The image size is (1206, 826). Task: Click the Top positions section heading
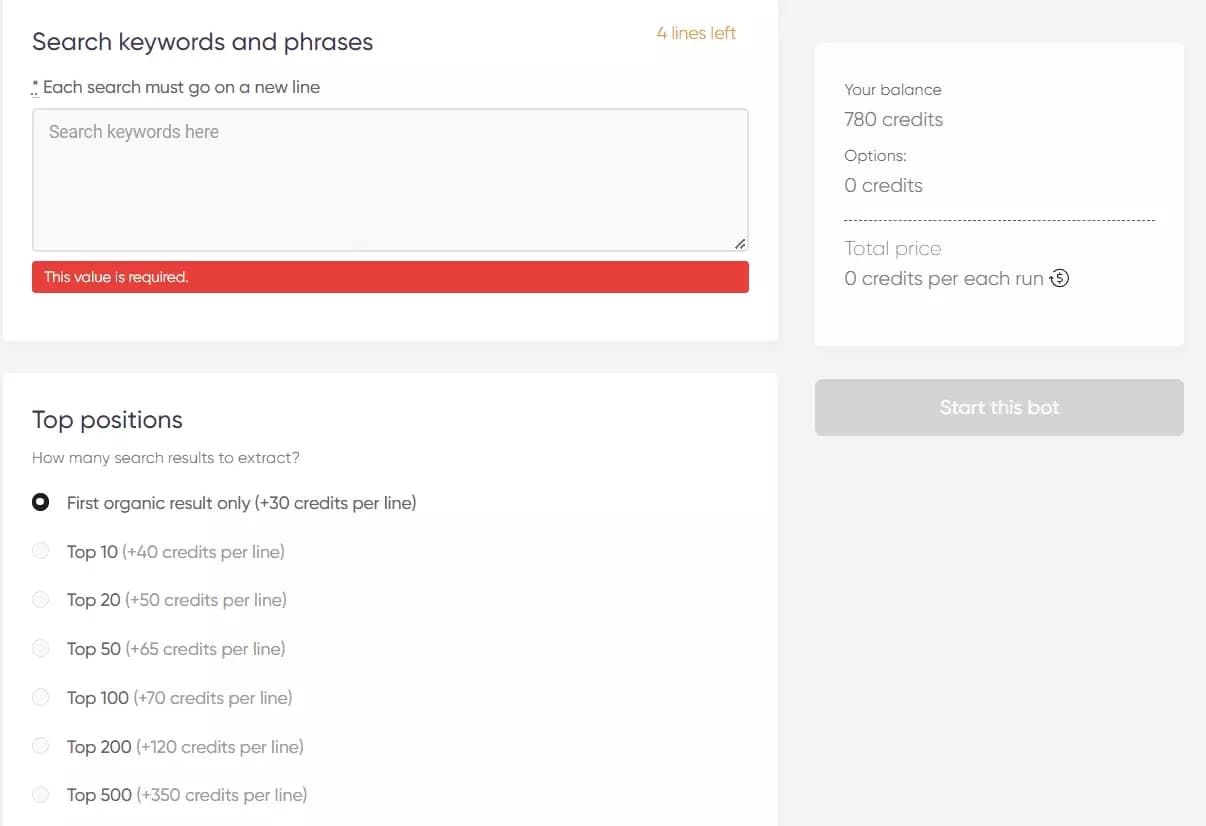(x=107, y=420)
